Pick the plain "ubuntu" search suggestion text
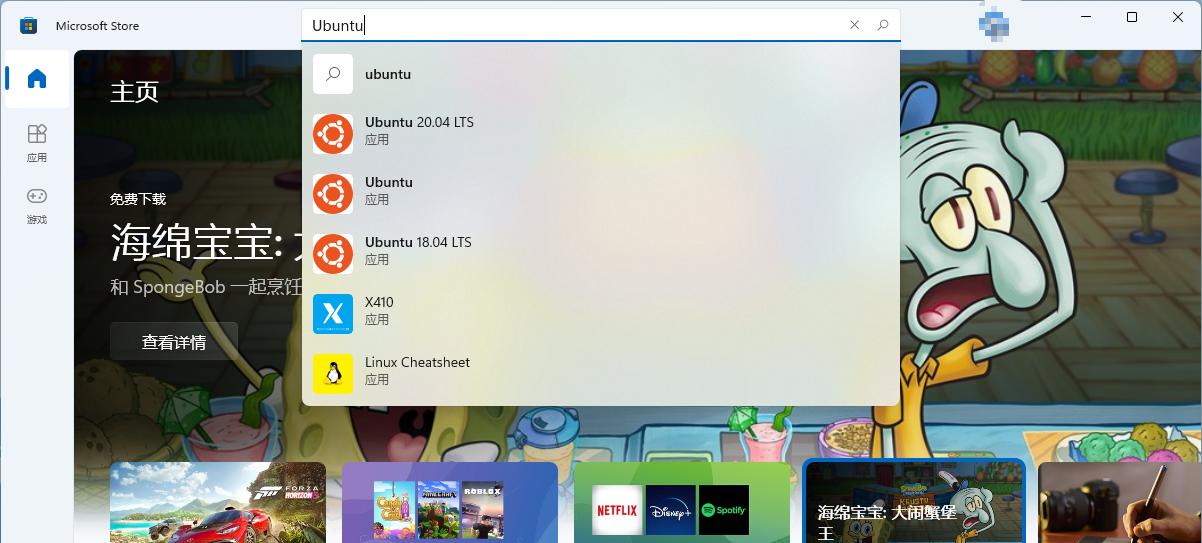Viewport: 1202px width, 543px height. pyautogui.click(x=388, y=74)
